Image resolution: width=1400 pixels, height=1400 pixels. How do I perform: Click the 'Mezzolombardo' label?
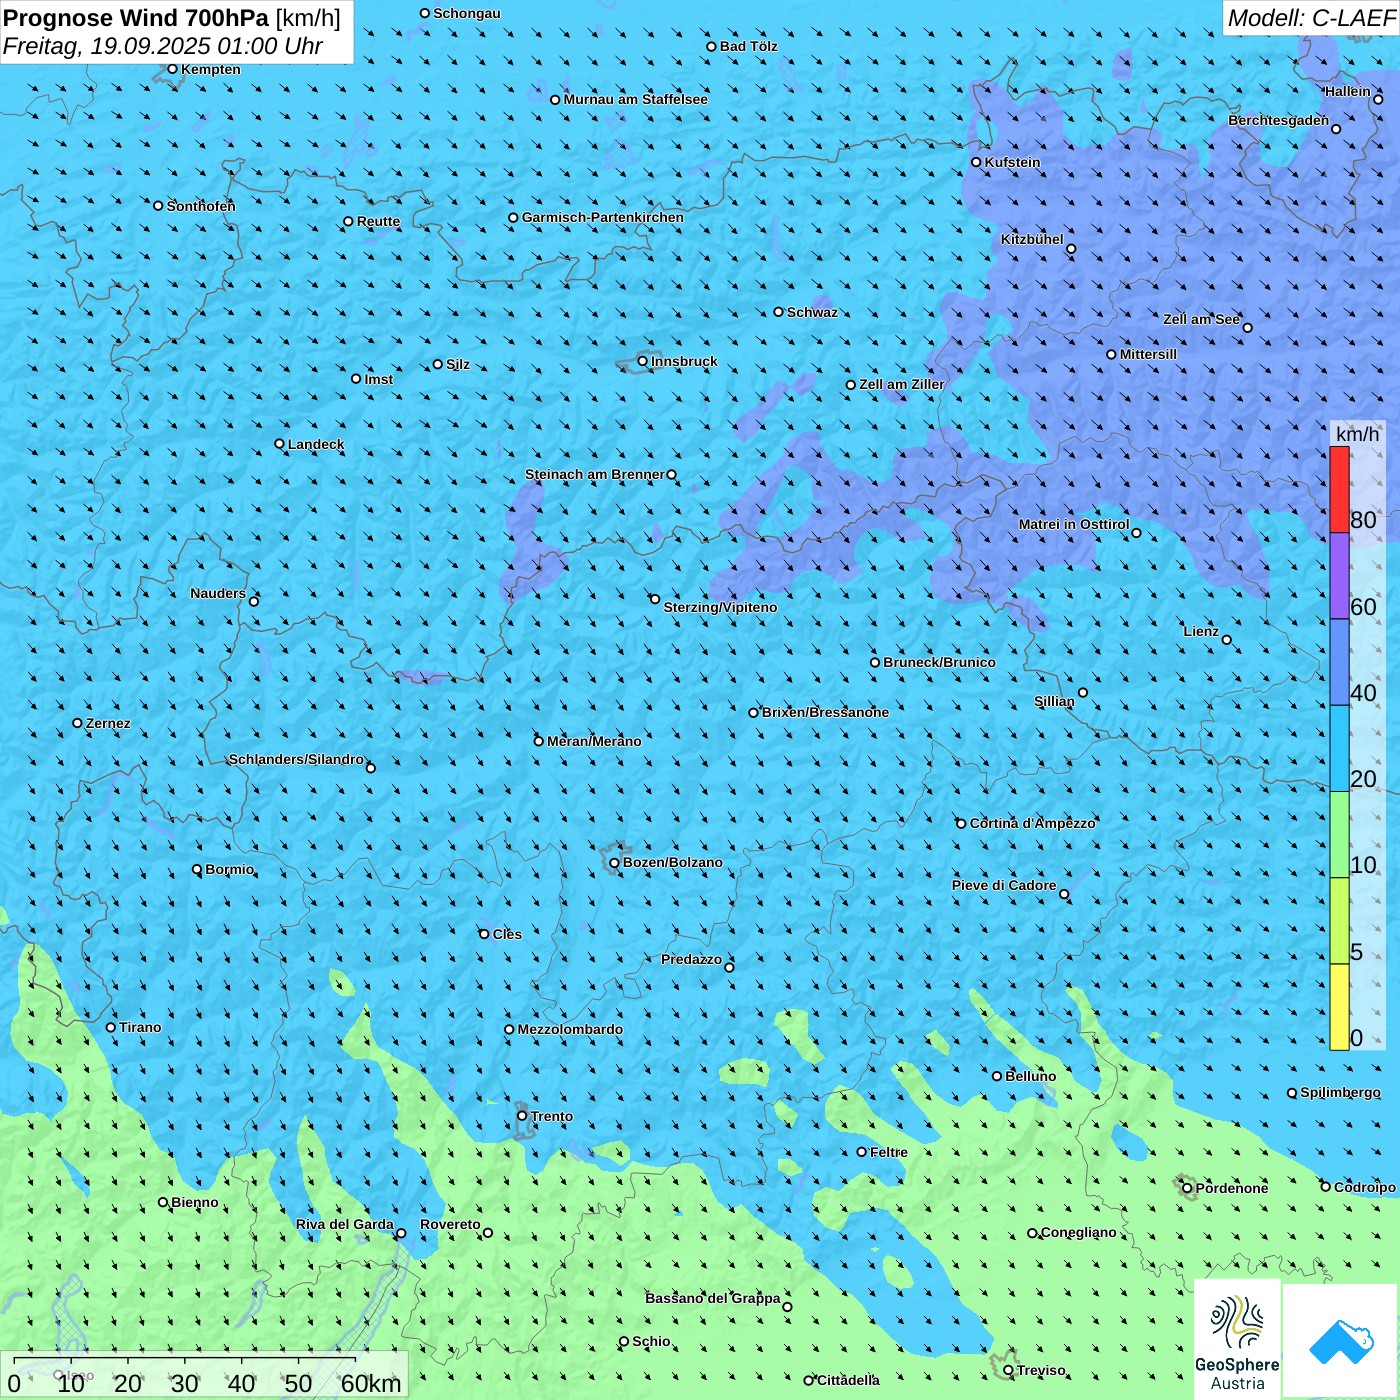click(570, 1029)
